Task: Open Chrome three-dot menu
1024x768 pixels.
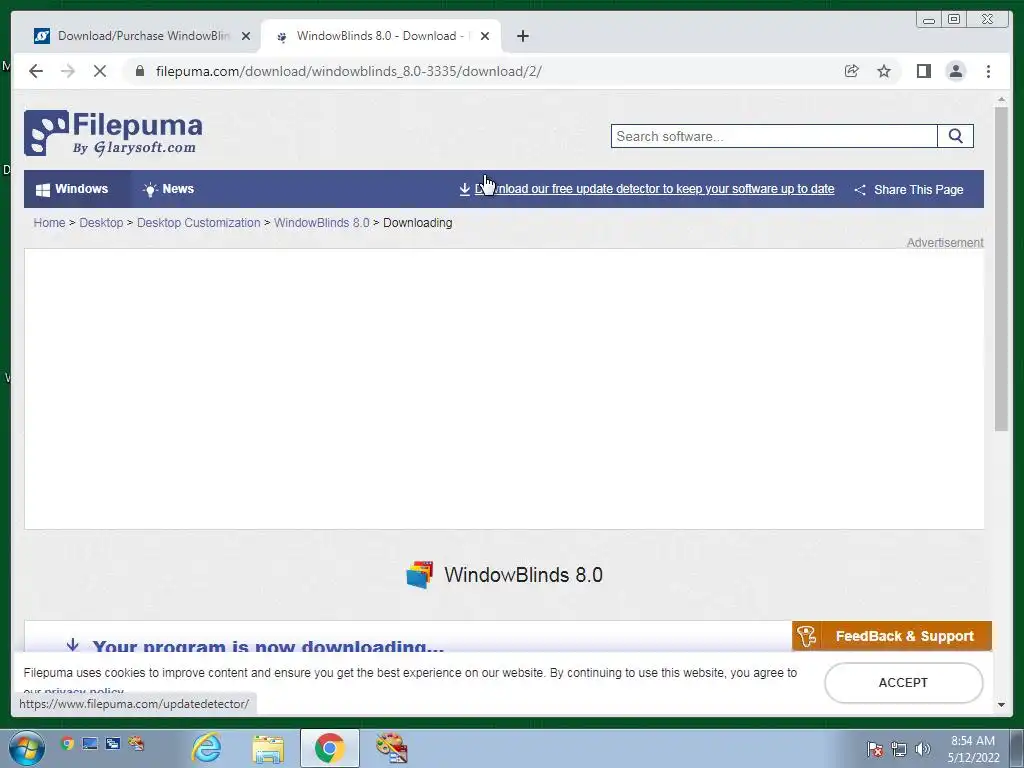Action: point(988,71)
